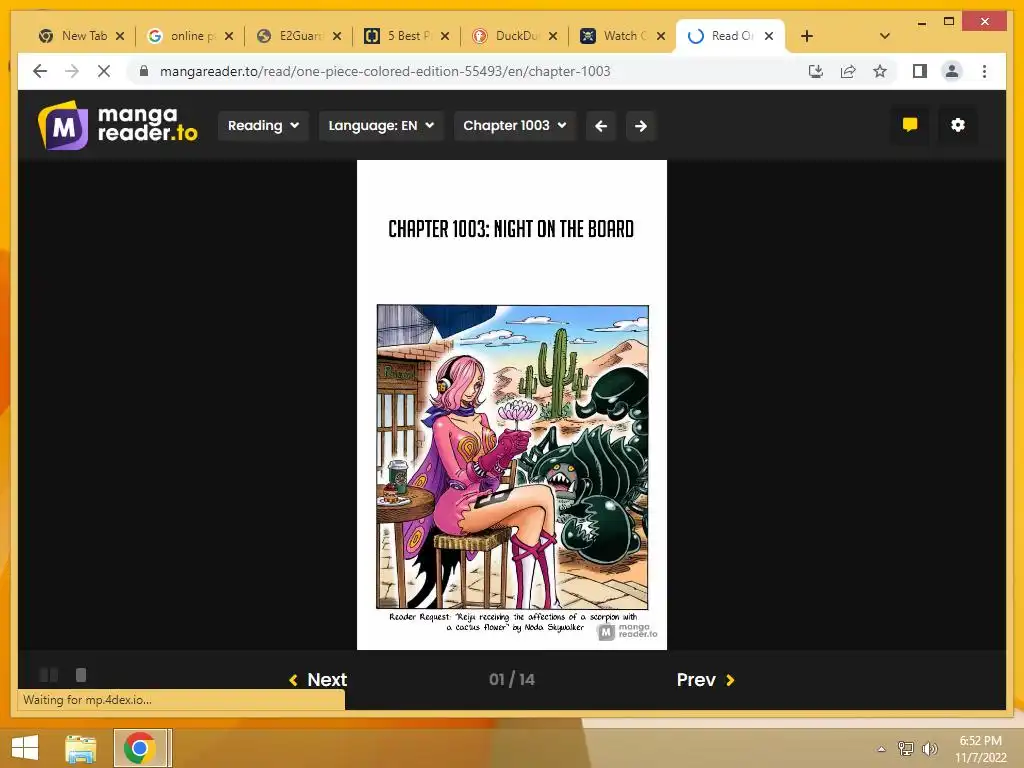Close the Google online tab
Screen dimensions: 1024x768
tap(229, 36)
